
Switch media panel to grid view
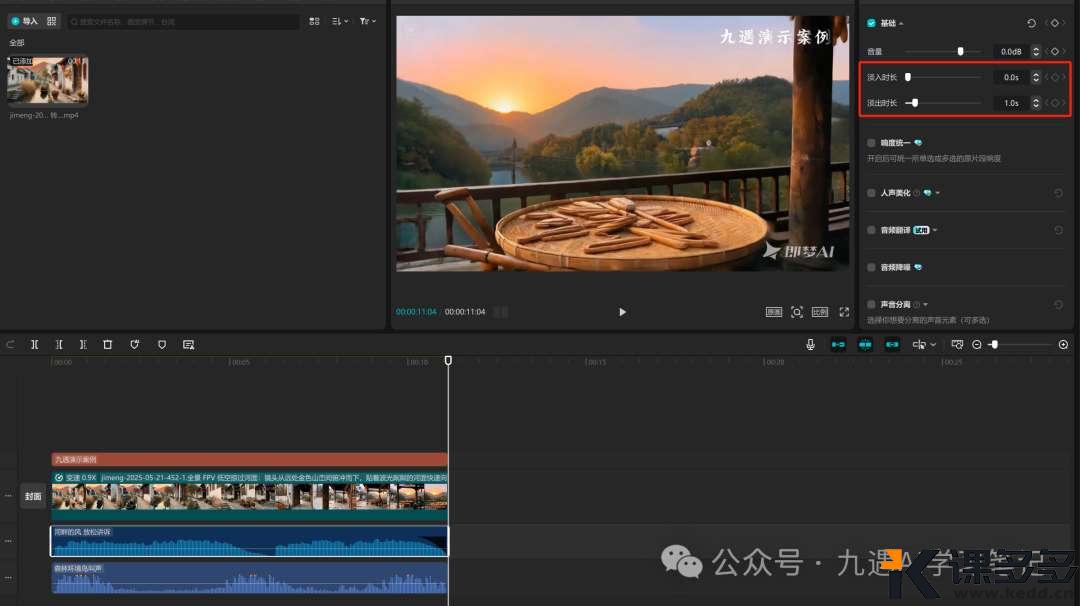click(x=314, y=21)
